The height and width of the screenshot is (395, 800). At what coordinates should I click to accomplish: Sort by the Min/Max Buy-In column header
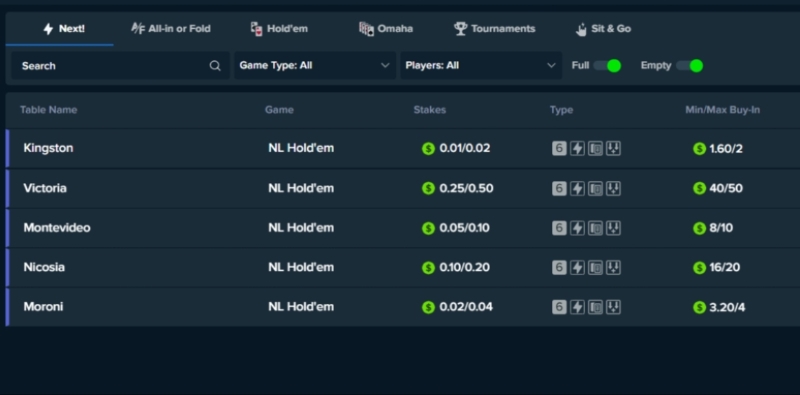[x=722, y=110]
